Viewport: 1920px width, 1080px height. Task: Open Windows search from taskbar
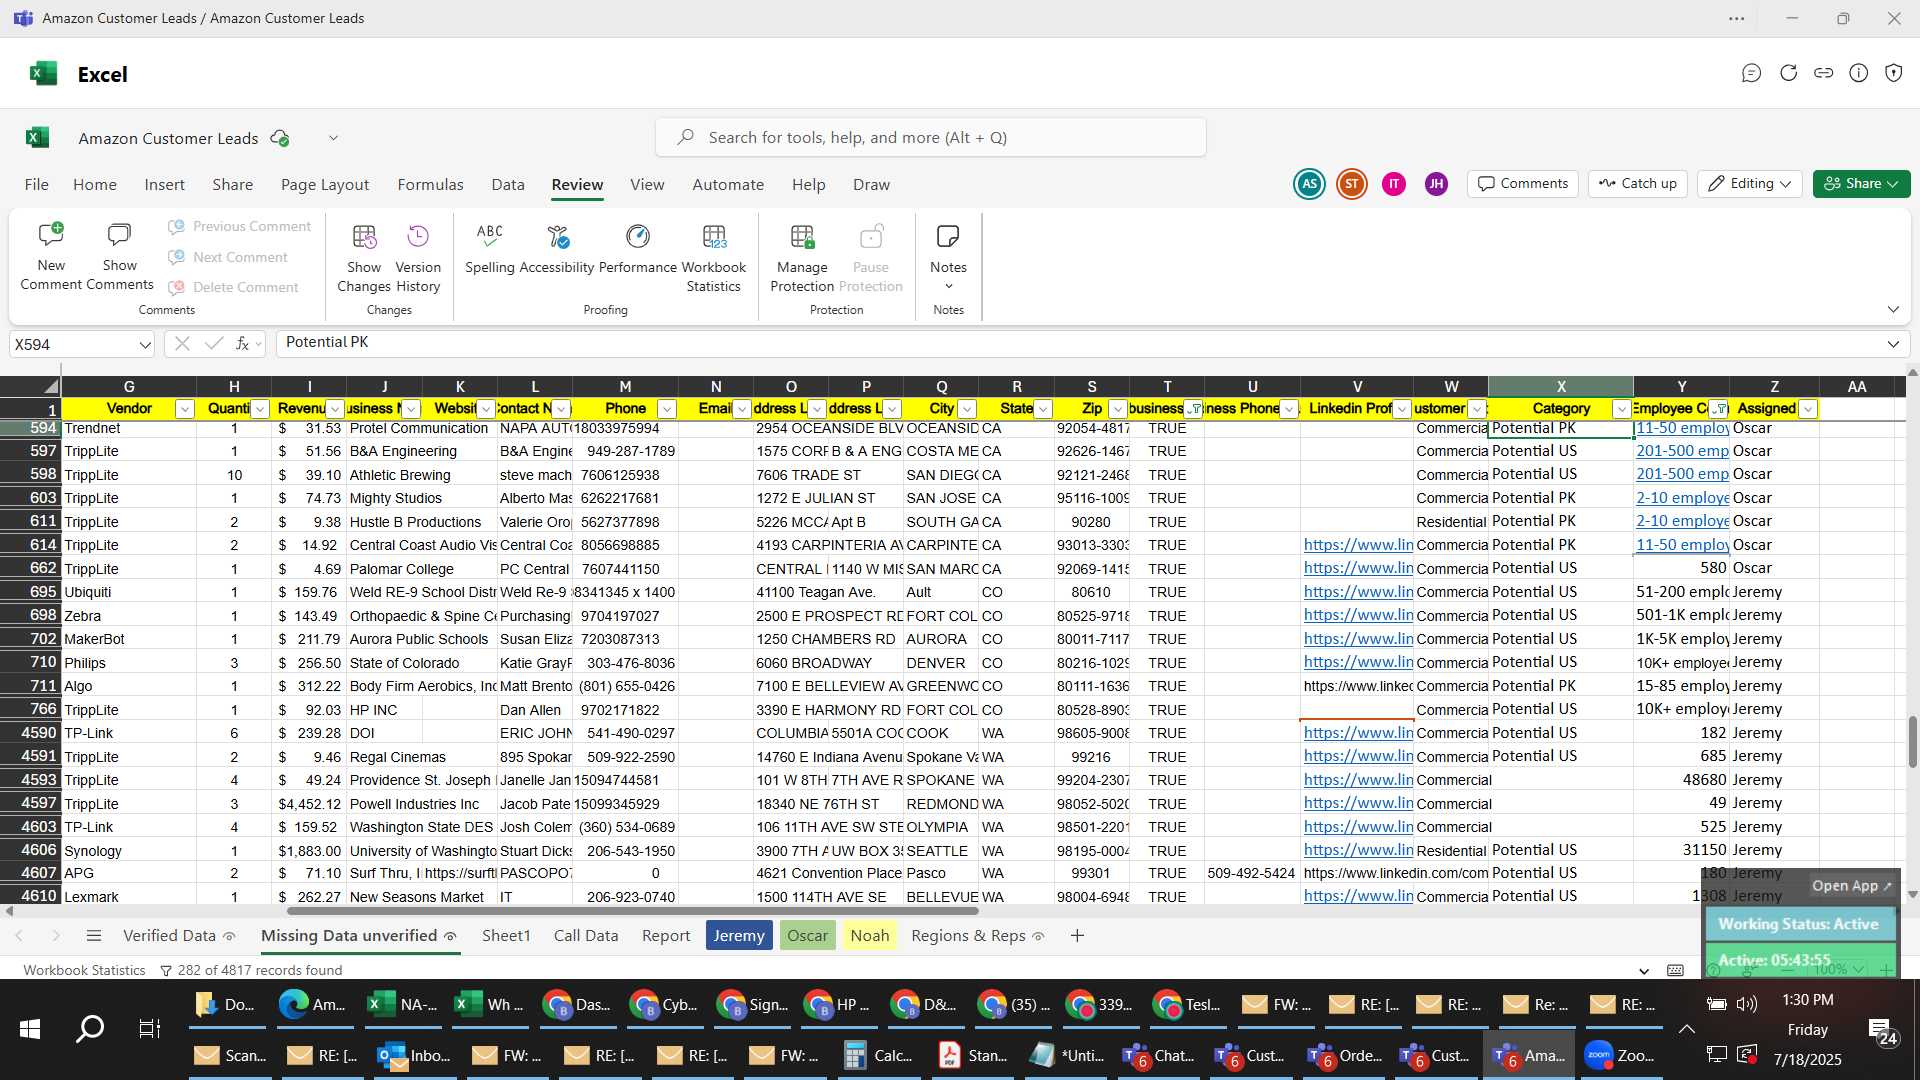90,1029
